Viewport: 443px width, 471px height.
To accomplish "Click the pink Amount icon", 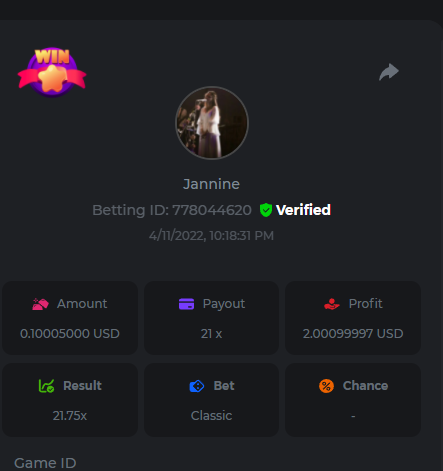I will tap(40, 304).
